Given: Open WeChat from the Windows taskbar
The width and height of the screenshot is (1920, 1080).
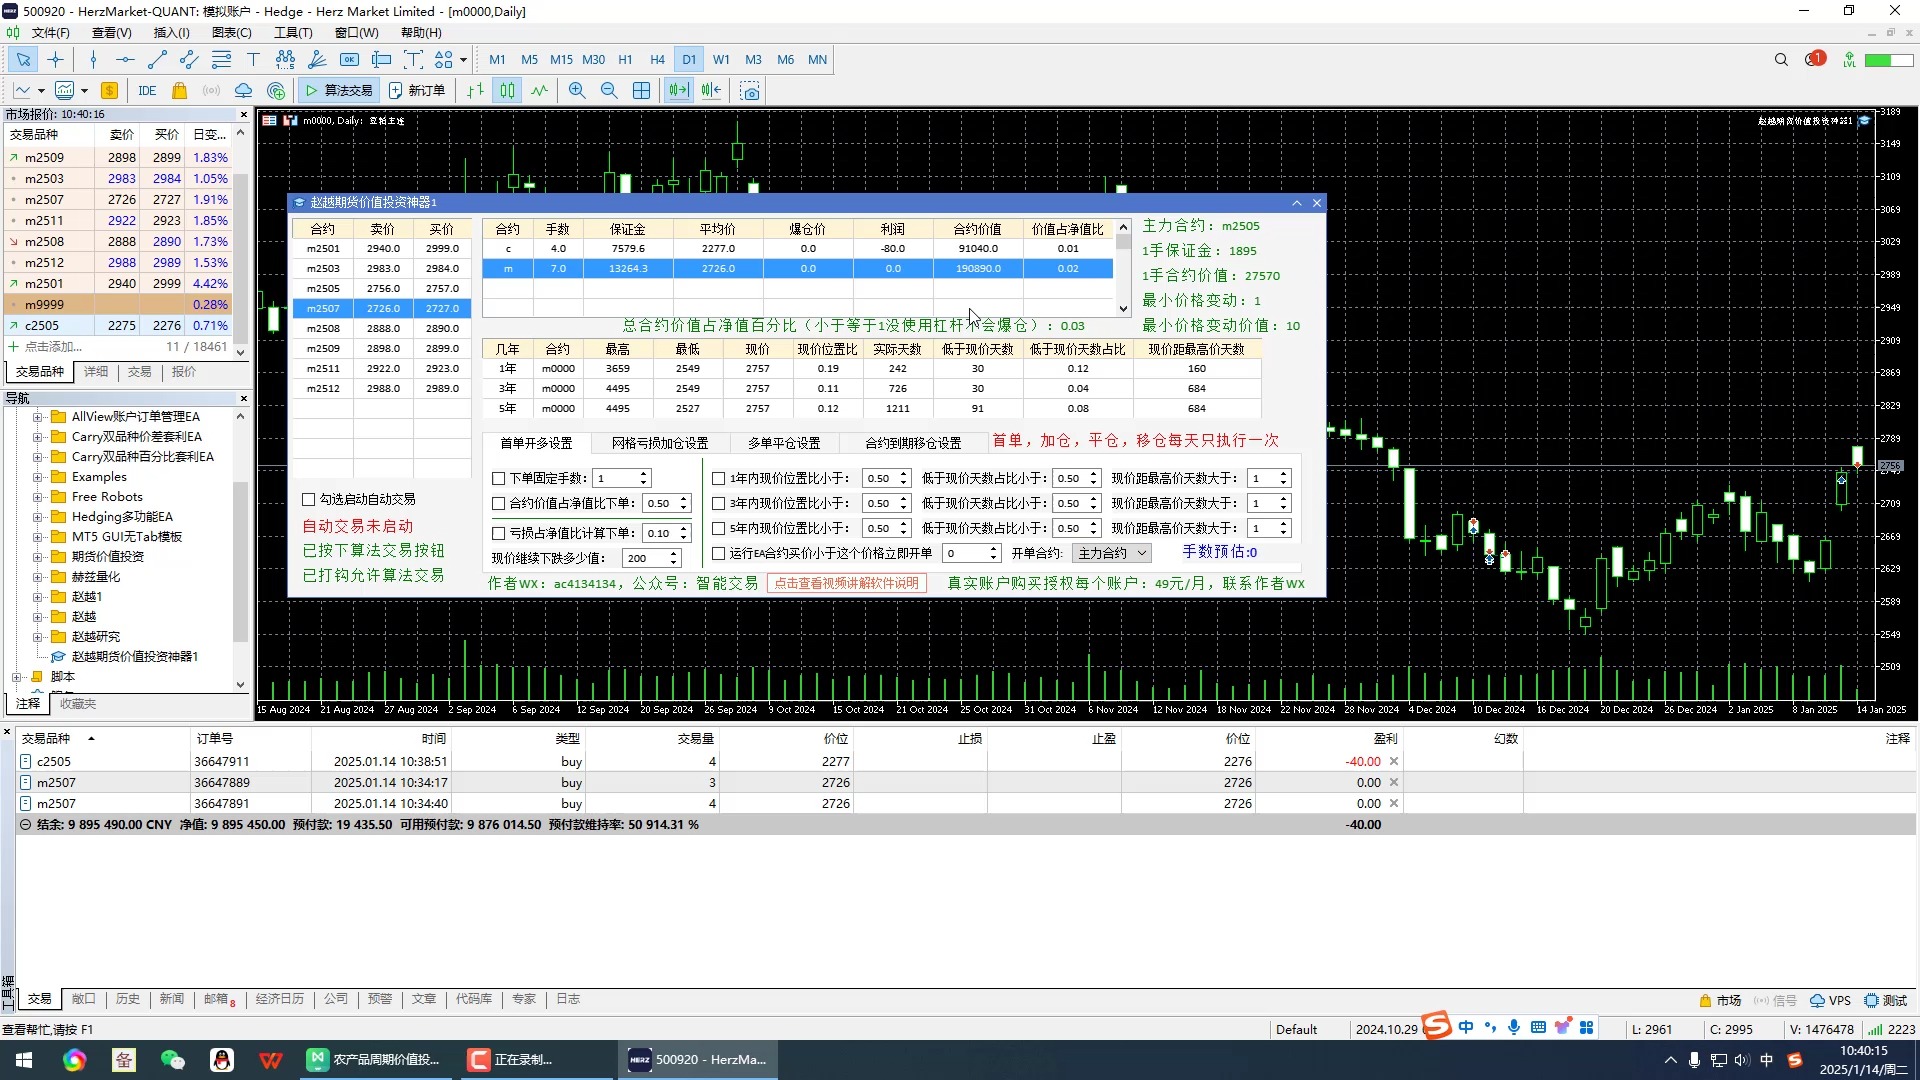Looking at the screenshot, I should click(173, 1060).
